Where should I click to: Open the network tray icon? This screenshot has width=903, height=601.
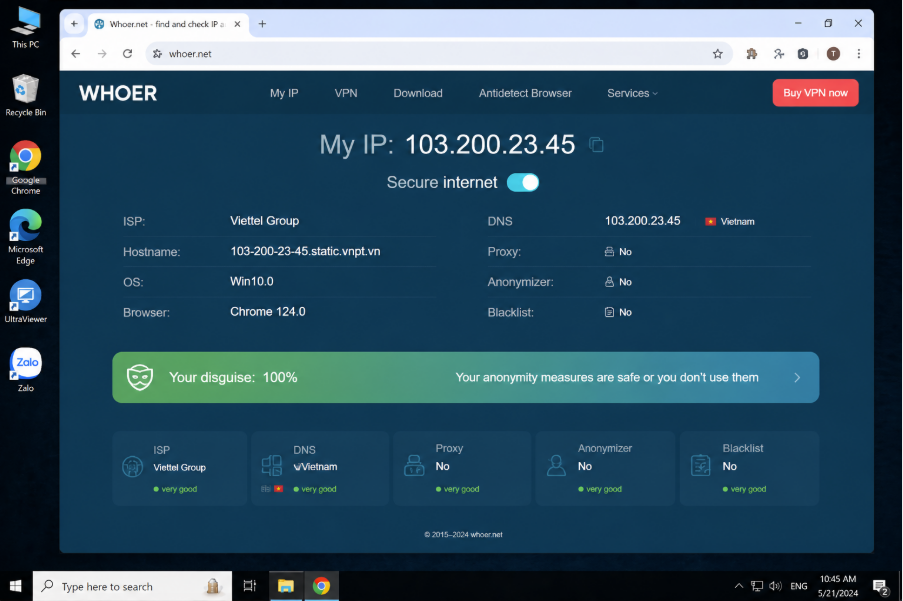tap(757, 586)
